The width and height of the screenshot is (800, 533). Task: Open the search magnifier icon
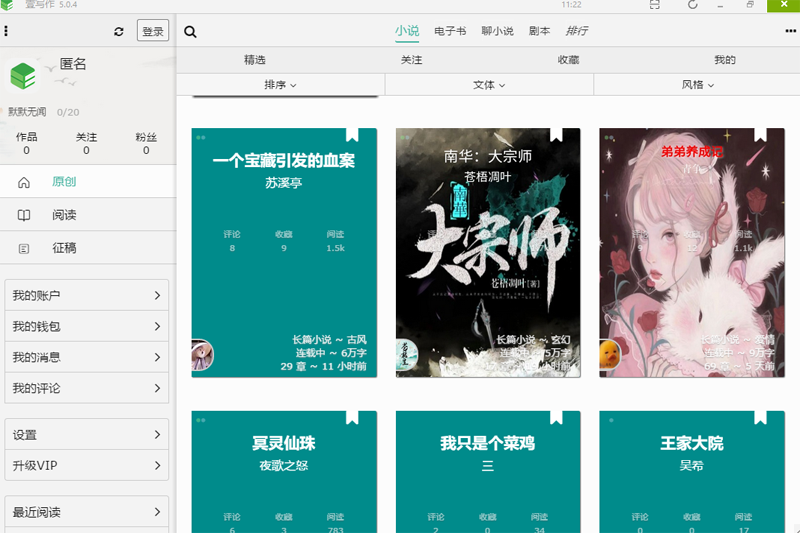190,32
